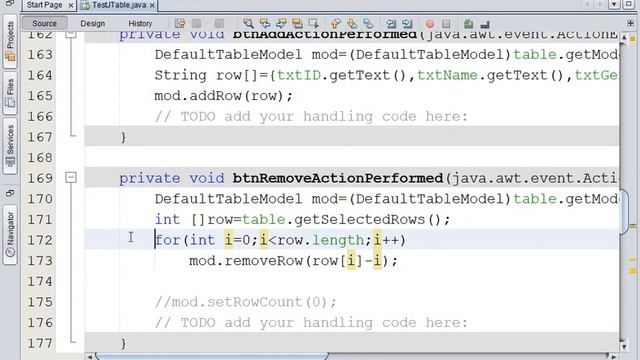Click vertical scrollbar up arrow
Screen dimensions: 640x360
coord(624,38)
